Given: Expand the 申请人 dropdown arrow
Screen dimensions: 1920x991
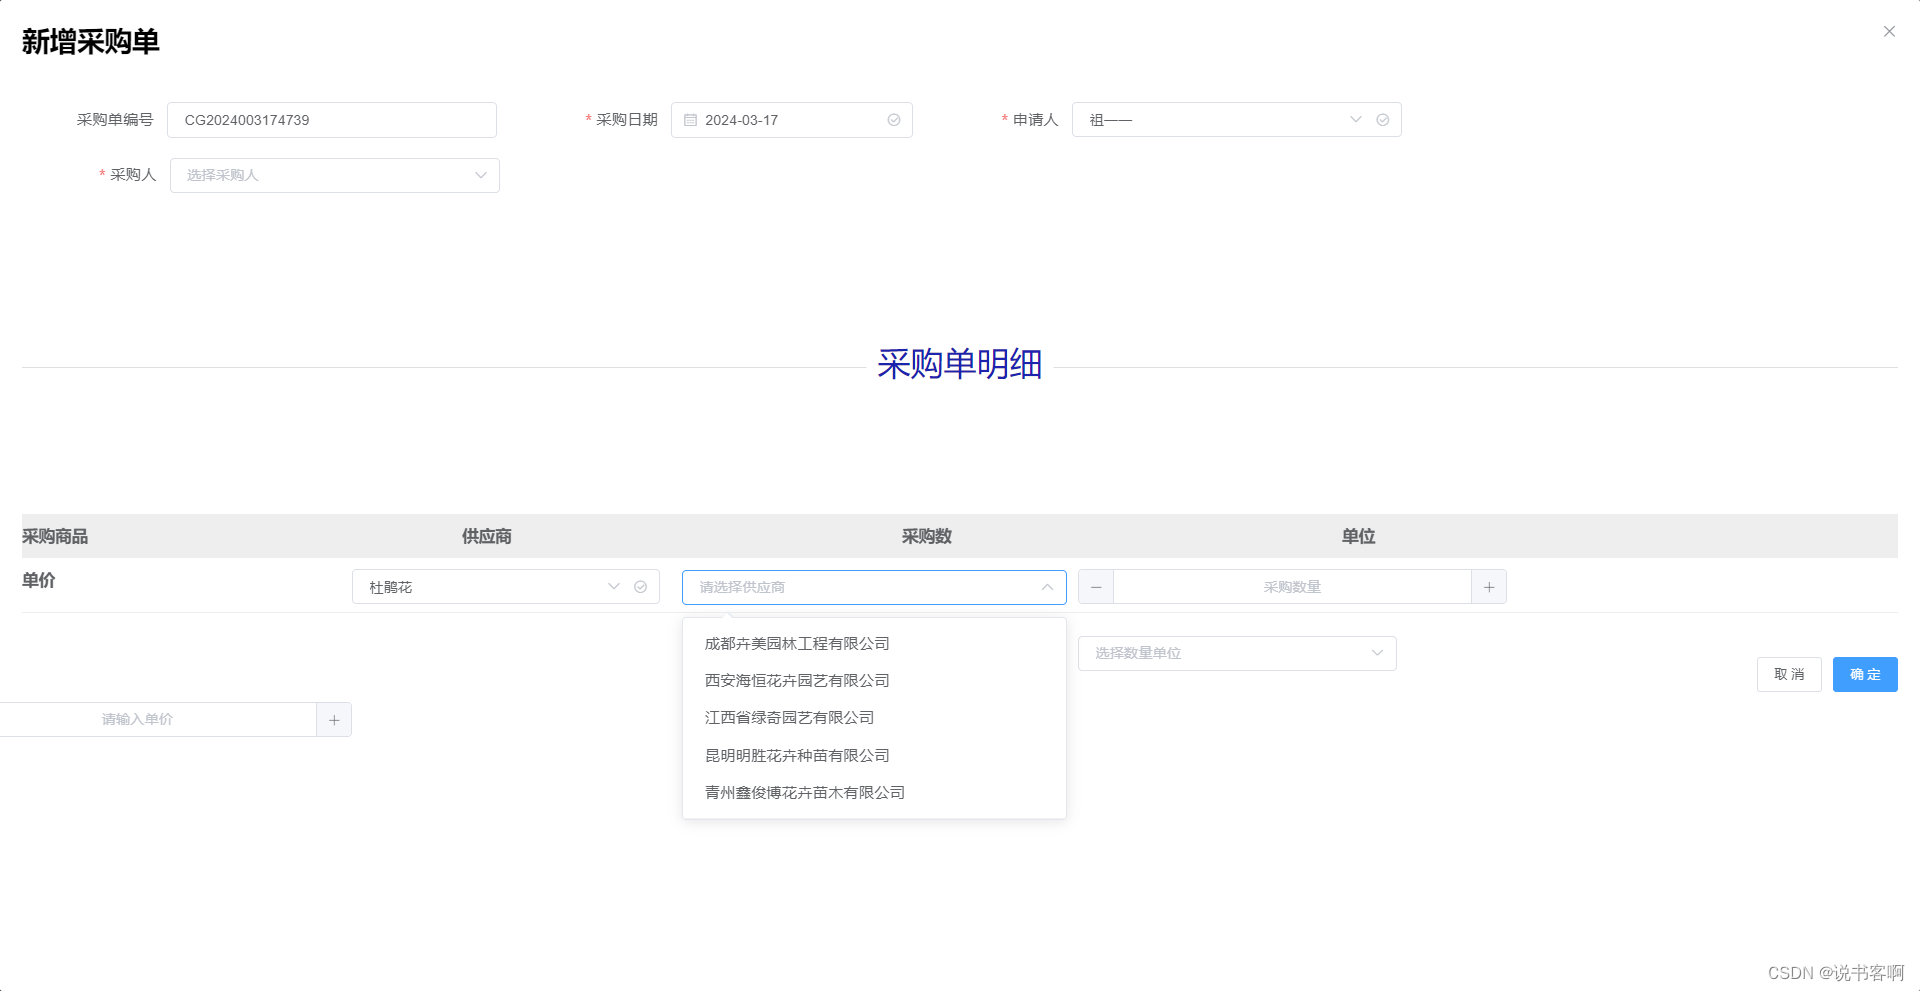Looking at the screenshot, I should (1356, 119).
